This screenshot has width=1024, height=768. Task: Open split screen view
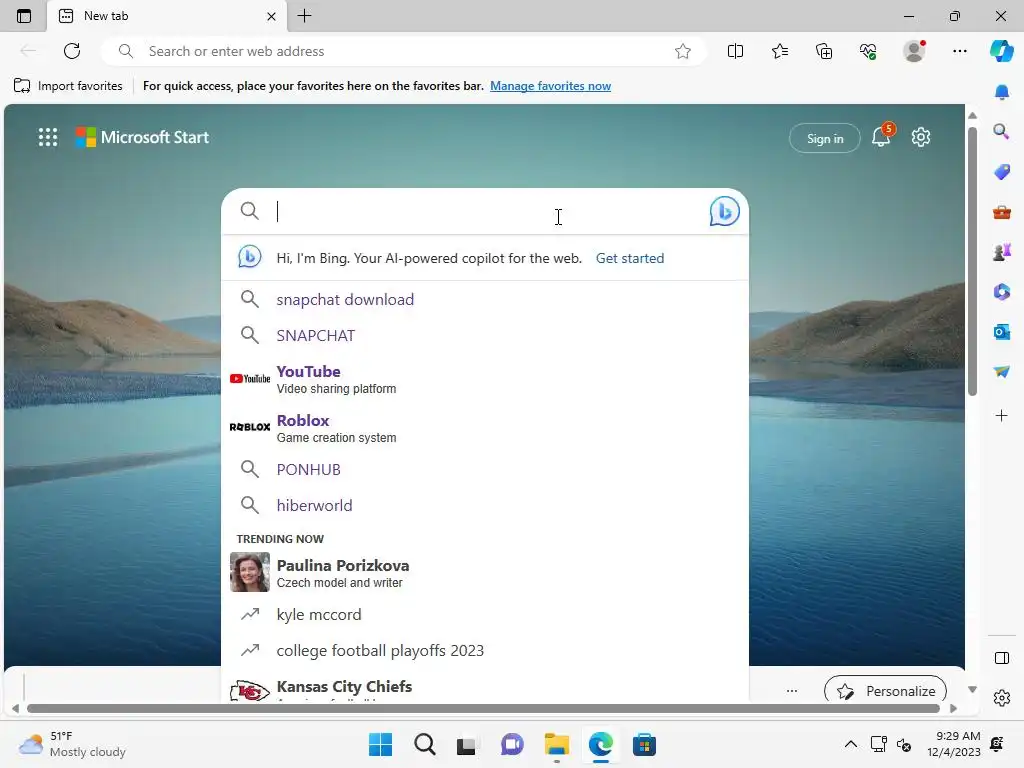(735, 51)
